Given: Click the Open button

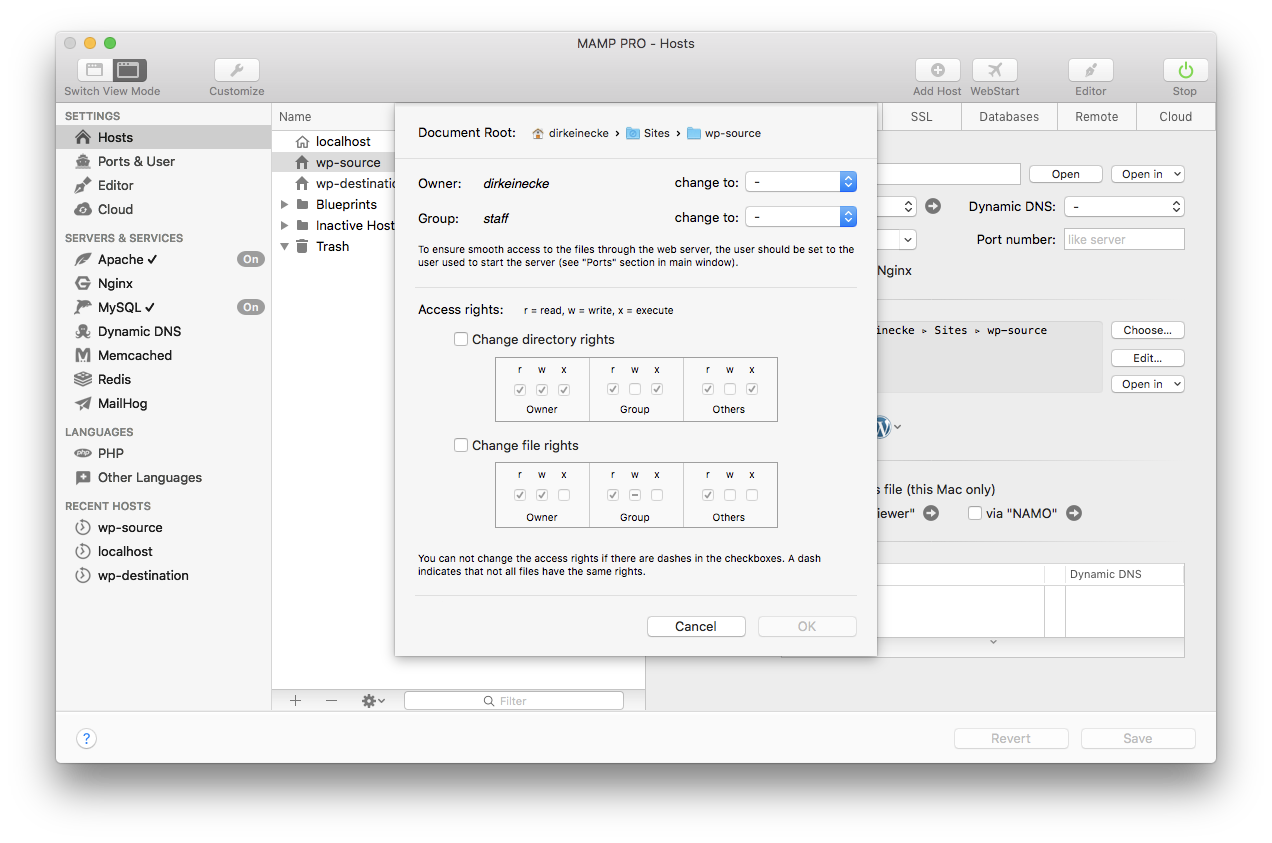Looking at the screenshot, I should 1066,174.
